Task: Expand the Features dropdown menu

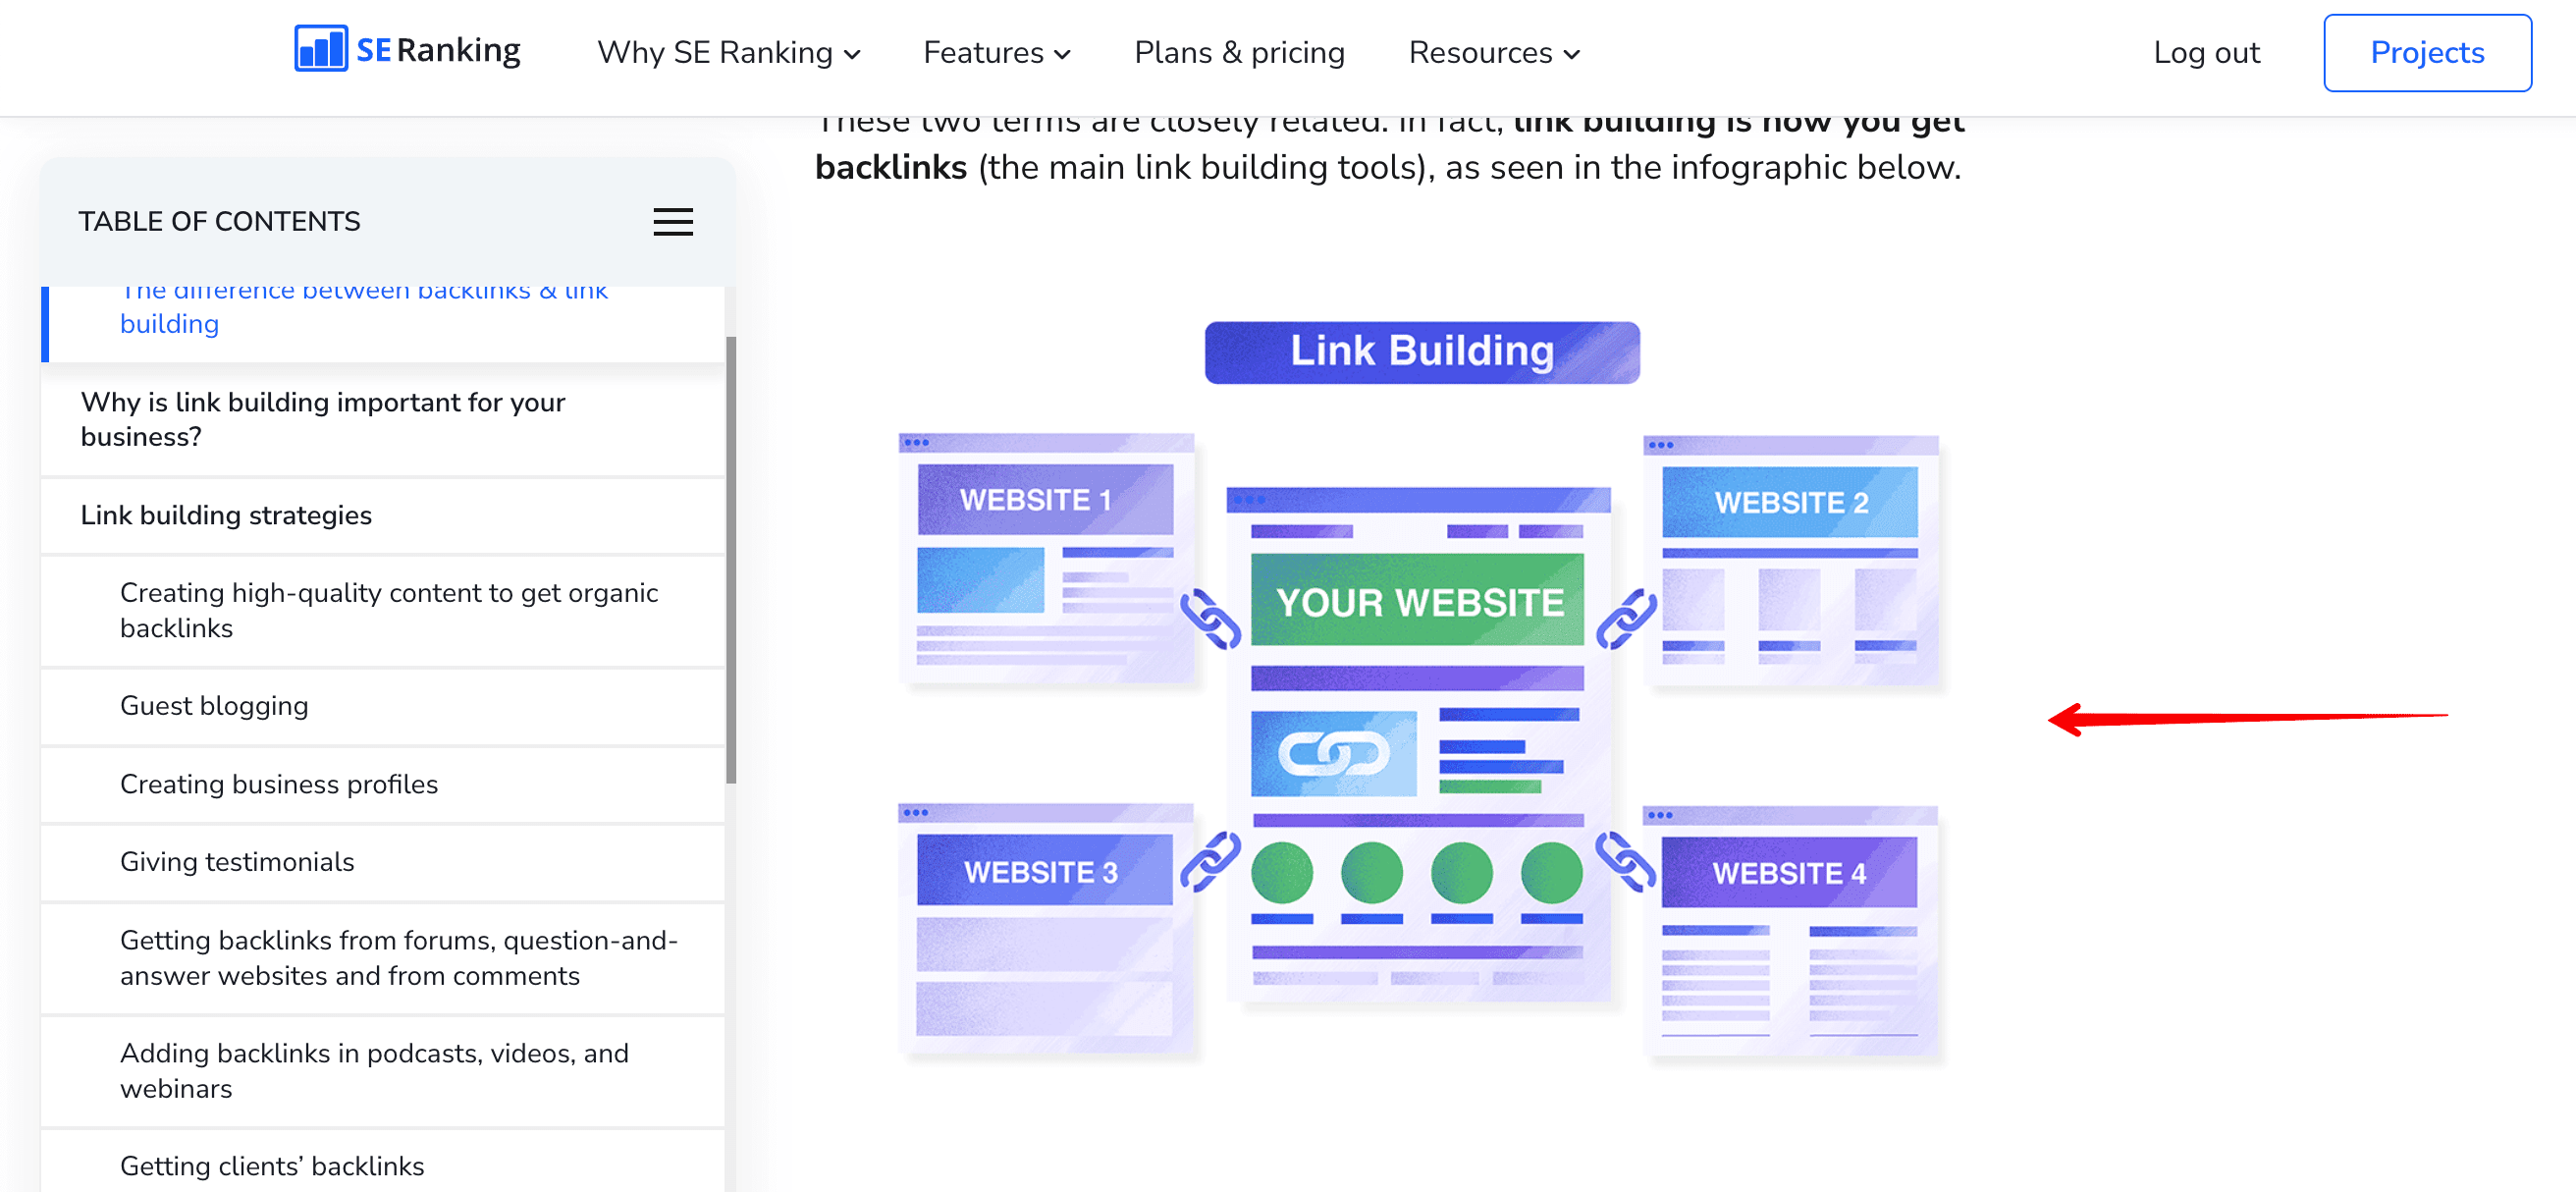Action: click(998, 51)
